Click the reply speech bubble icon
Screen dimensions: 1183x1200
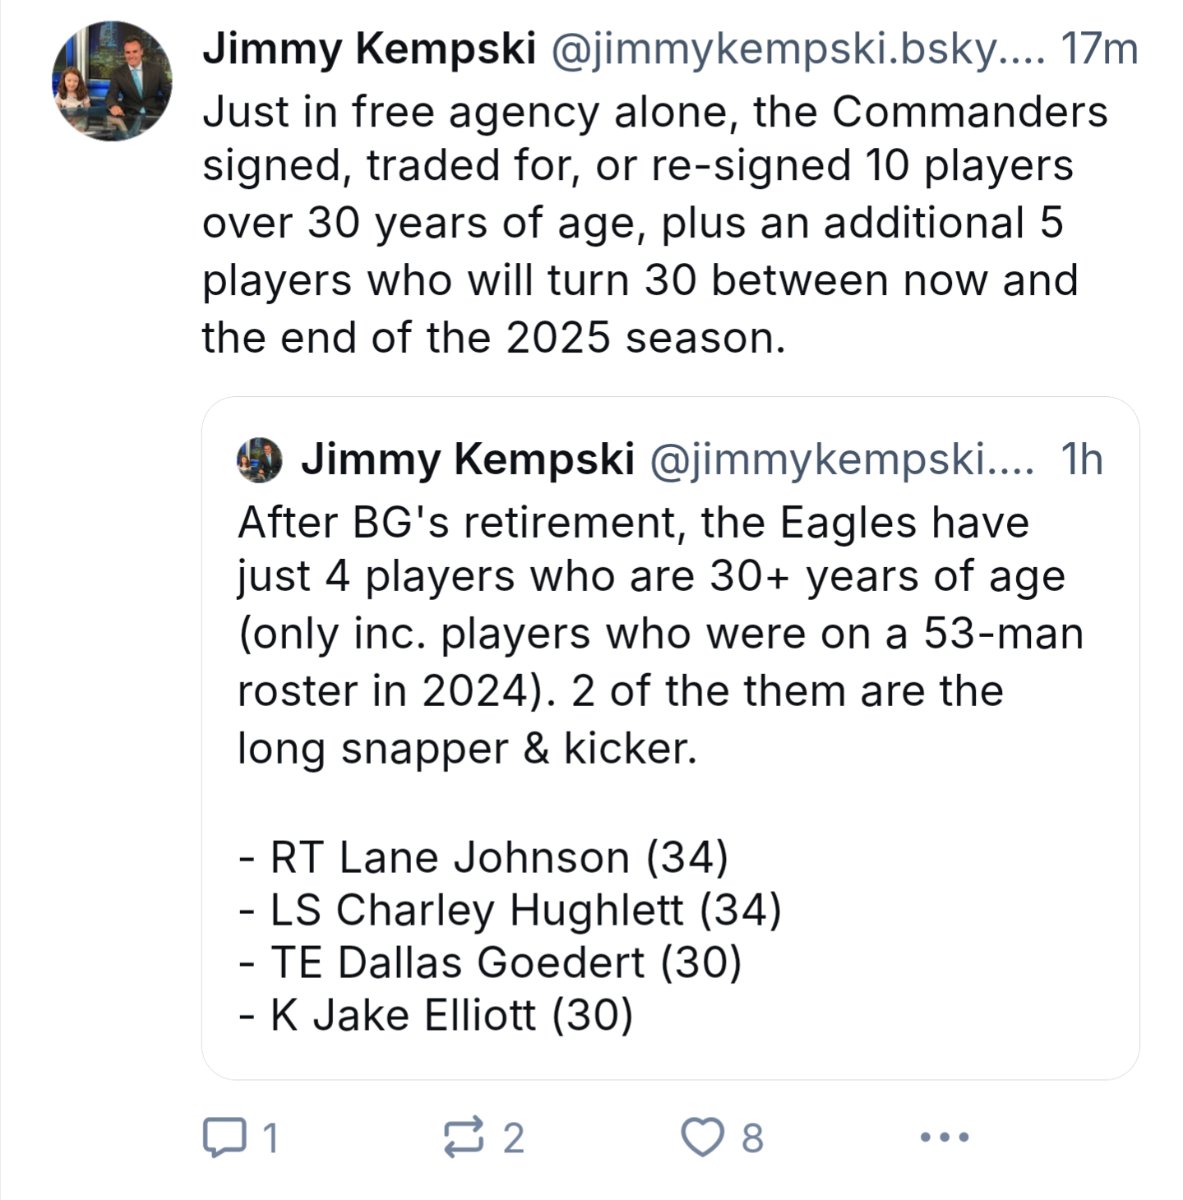(x=218, y=1137)
